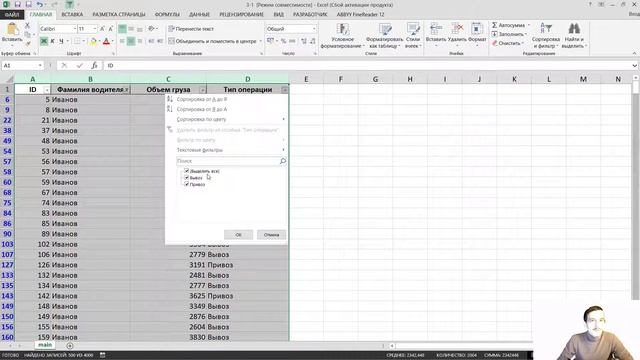This screenshot has height=360, width=640.
Task: Open Объем груза filter dropdown
Action: (202, 90)
